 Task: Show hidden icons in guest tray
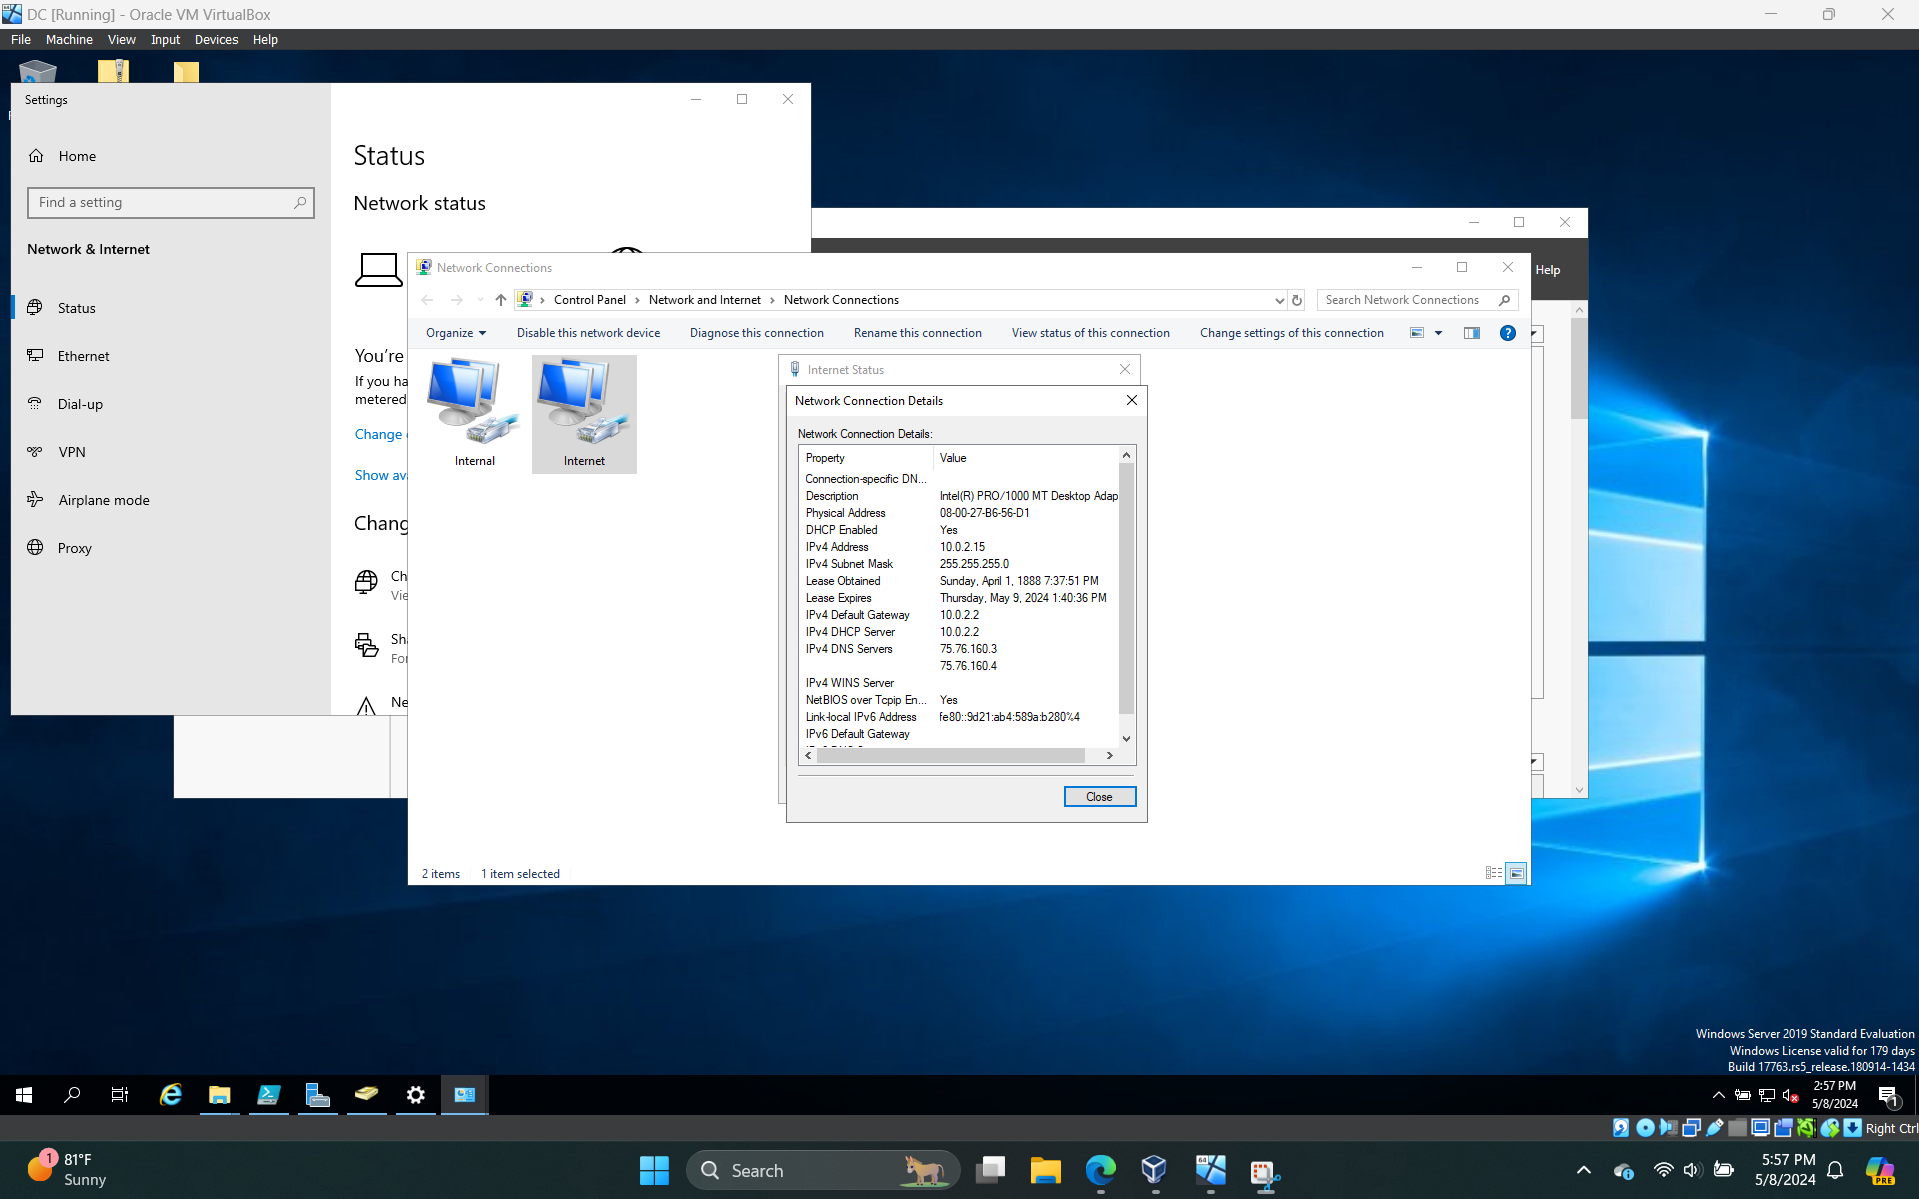(x=1718, y=1095)
